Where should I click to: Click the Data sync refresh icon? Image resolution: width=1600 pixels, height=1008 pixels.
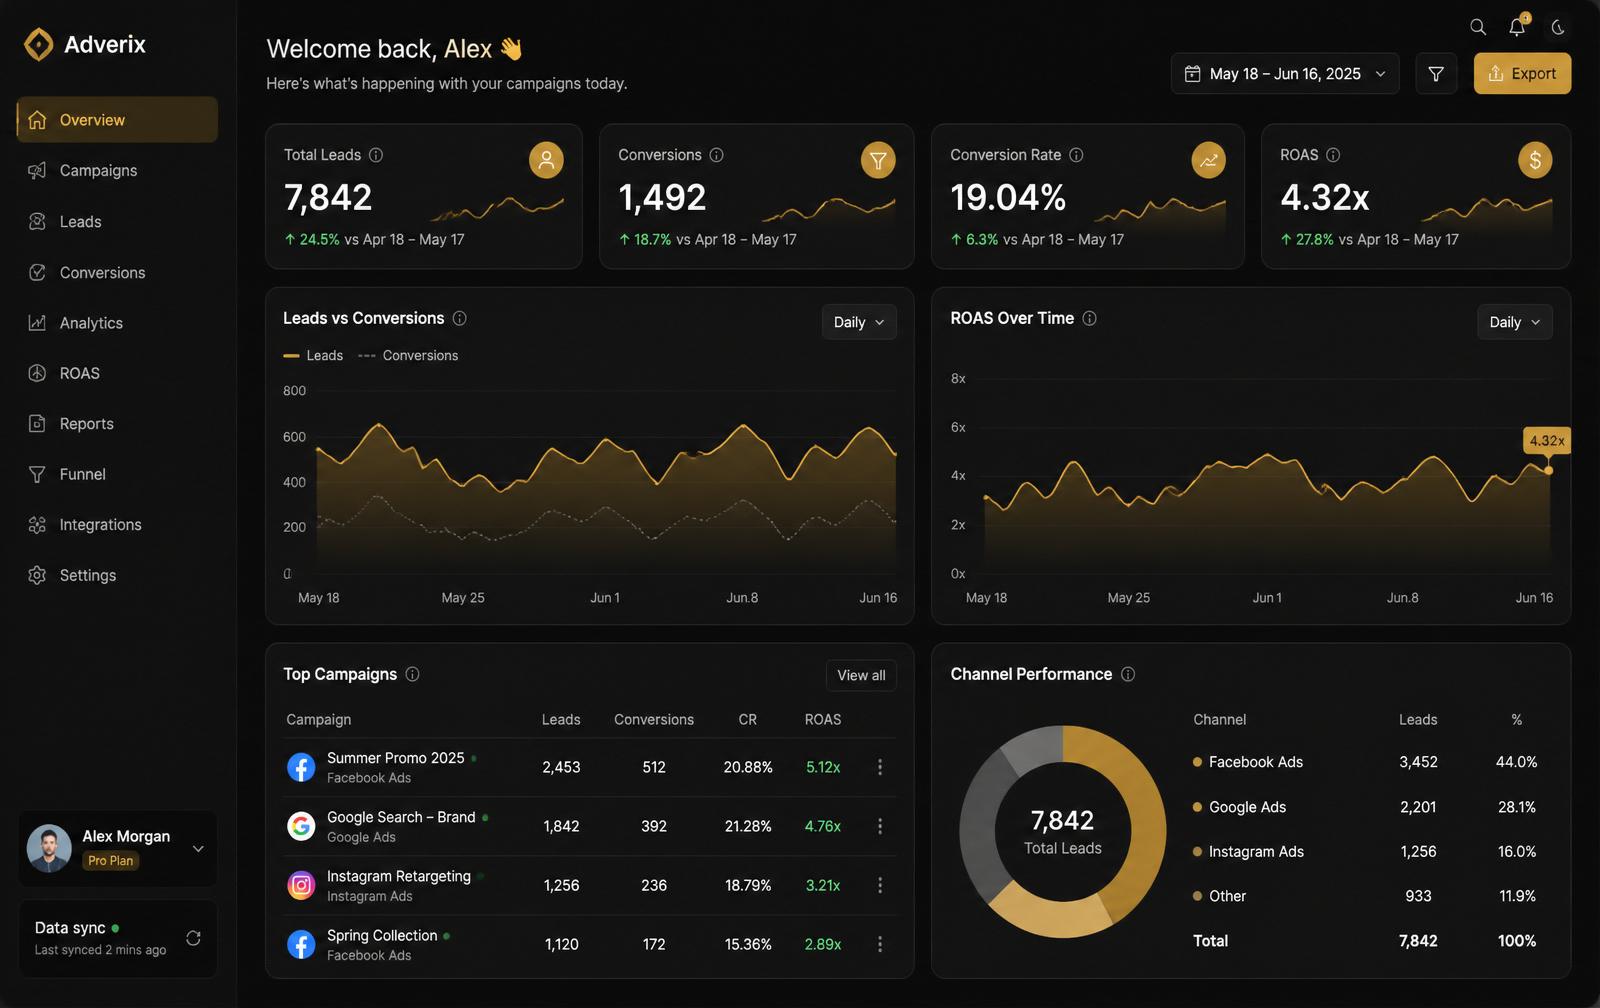coord(193,938)
